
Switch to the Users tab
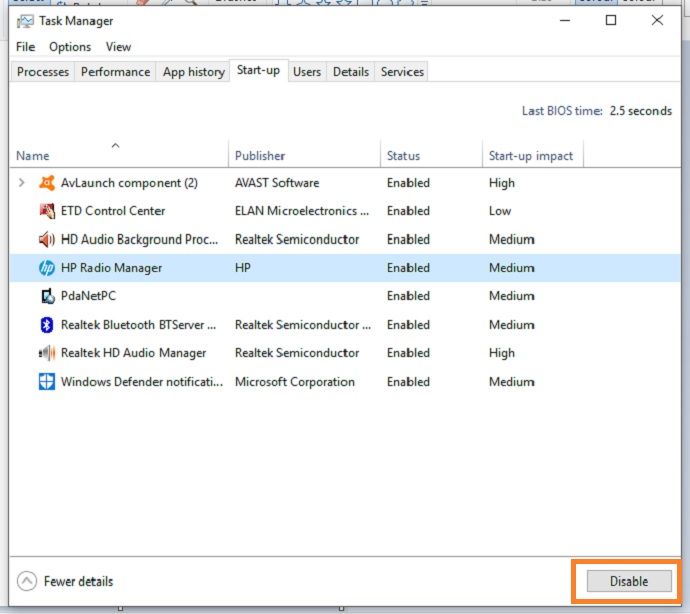(x=307, y=72)
